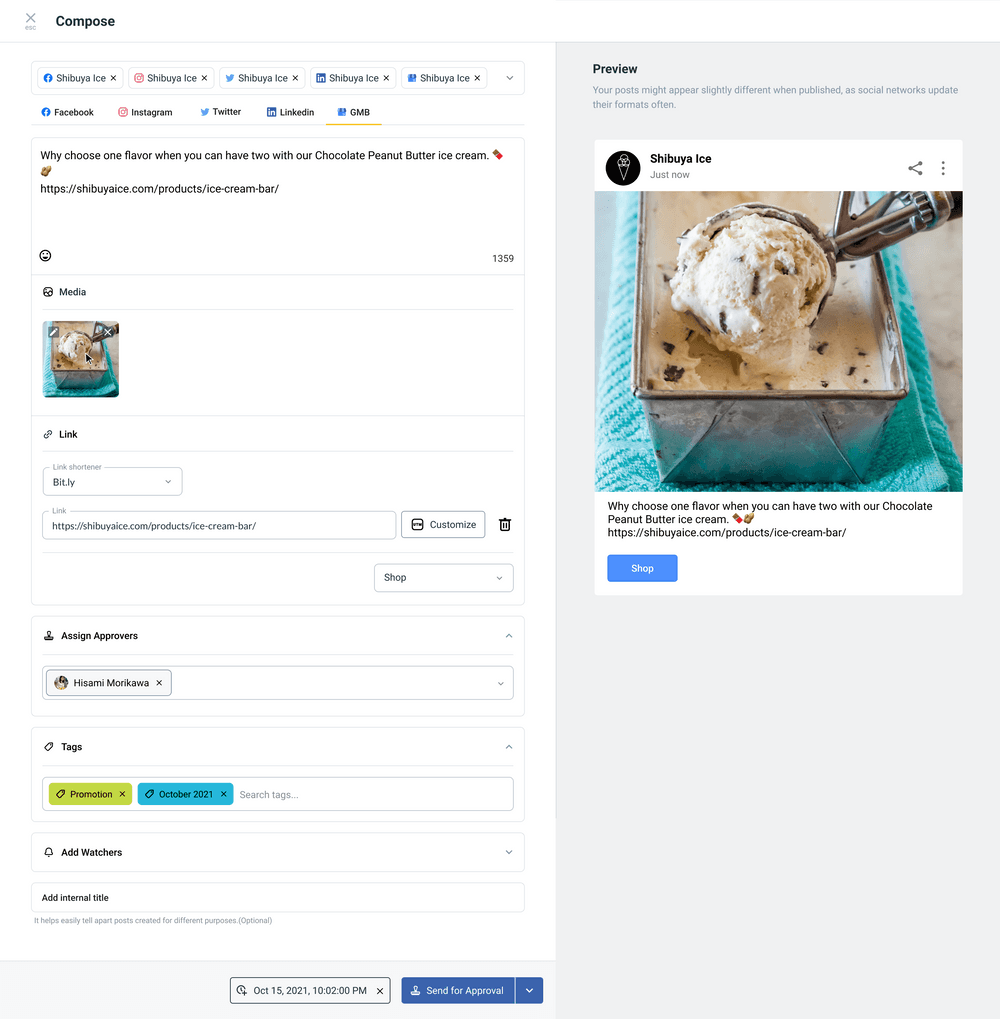Screen dimensions: 1000x1019
Task: Open the Link shortener Bit.ly dropdown
Action: 112,482
